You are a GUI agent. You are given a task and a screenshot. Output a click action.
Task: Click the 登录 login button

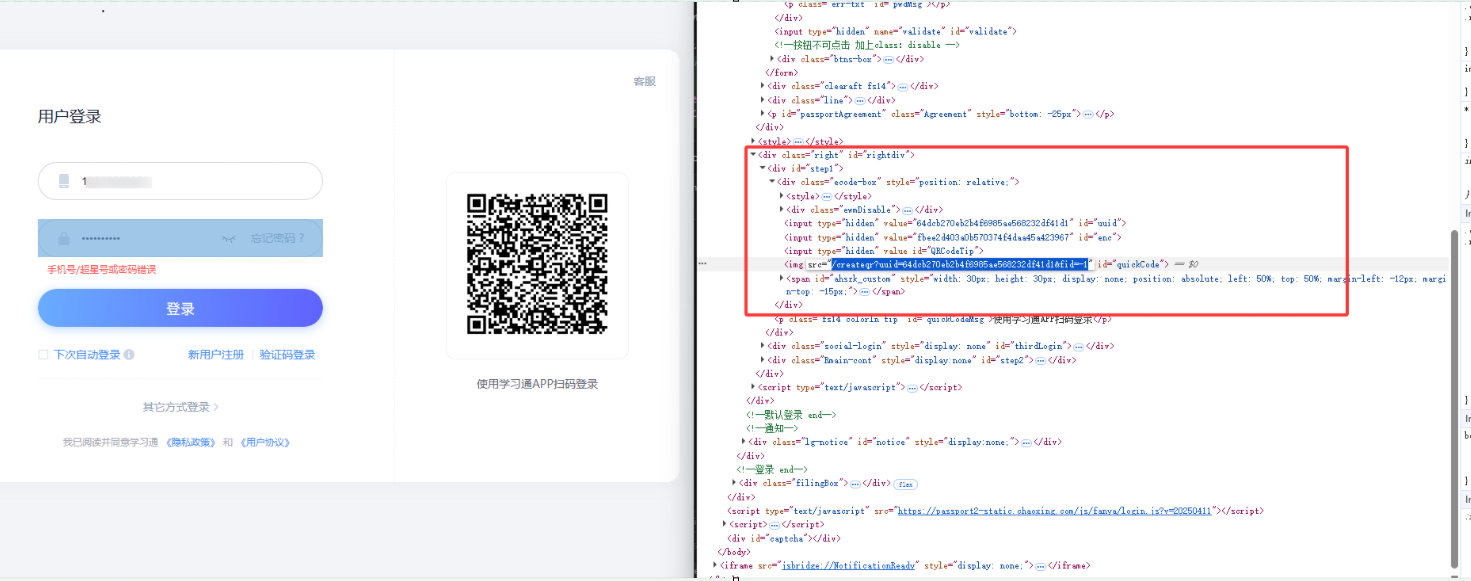(180, 308)
